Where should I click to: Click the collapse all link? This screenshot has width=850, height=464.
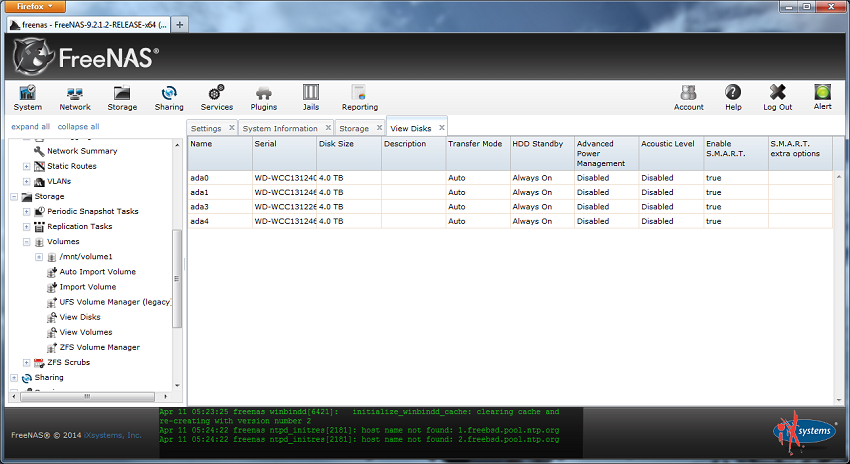(79, 126)
